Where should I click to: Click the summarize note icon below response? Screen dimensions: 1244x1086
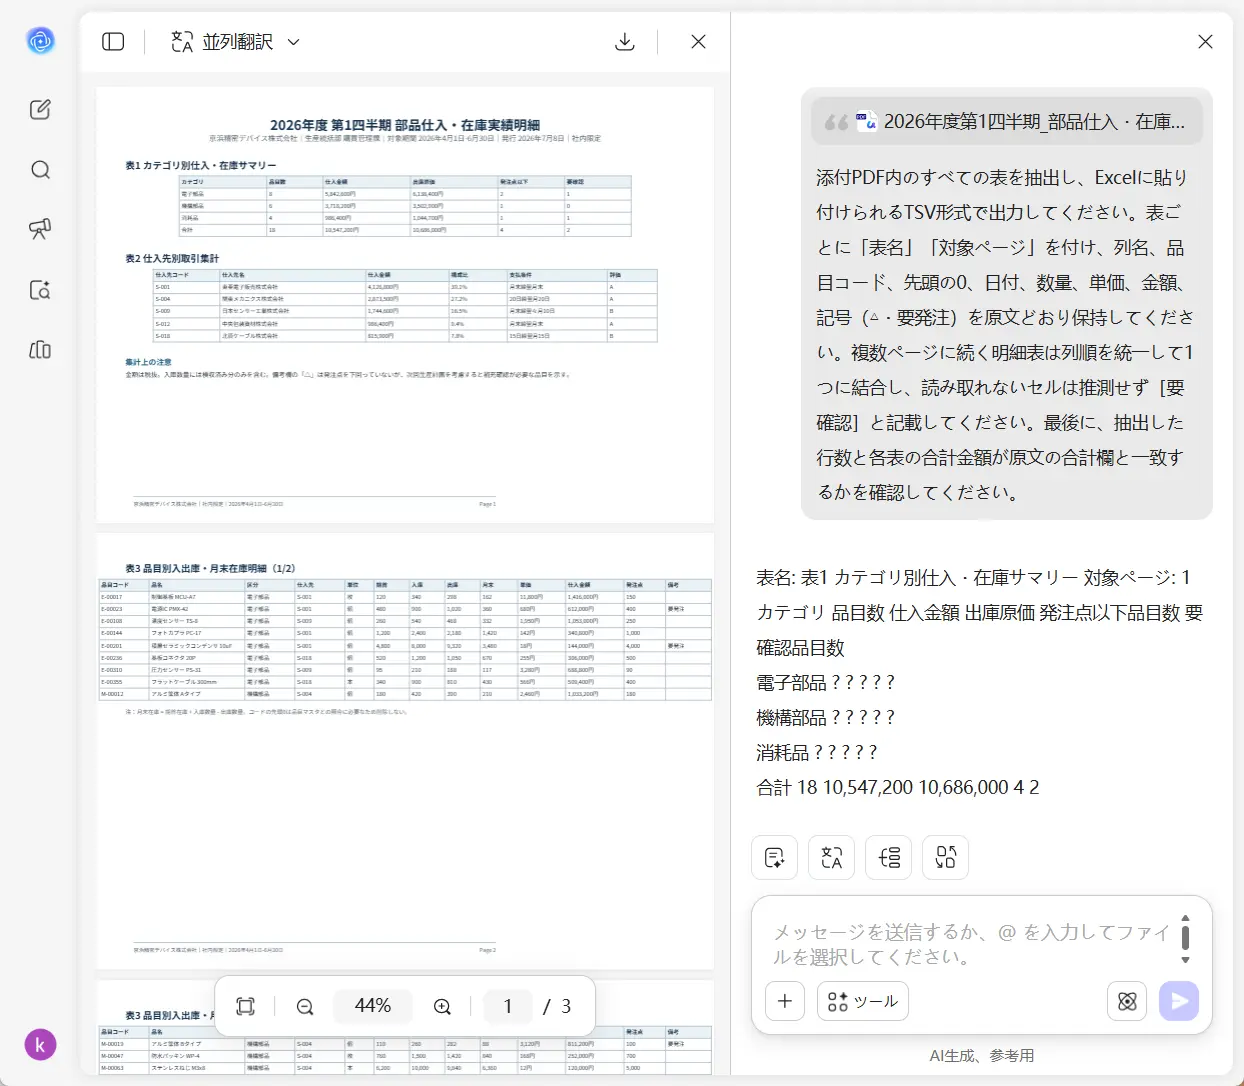[x=774, y=857]
